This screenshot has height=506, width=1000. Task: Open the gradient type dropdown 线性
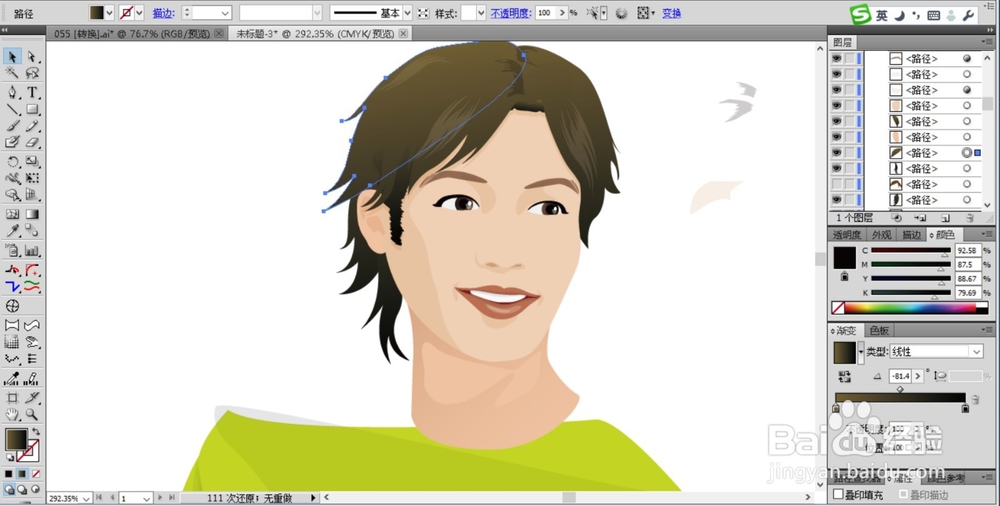pos(976,352)
